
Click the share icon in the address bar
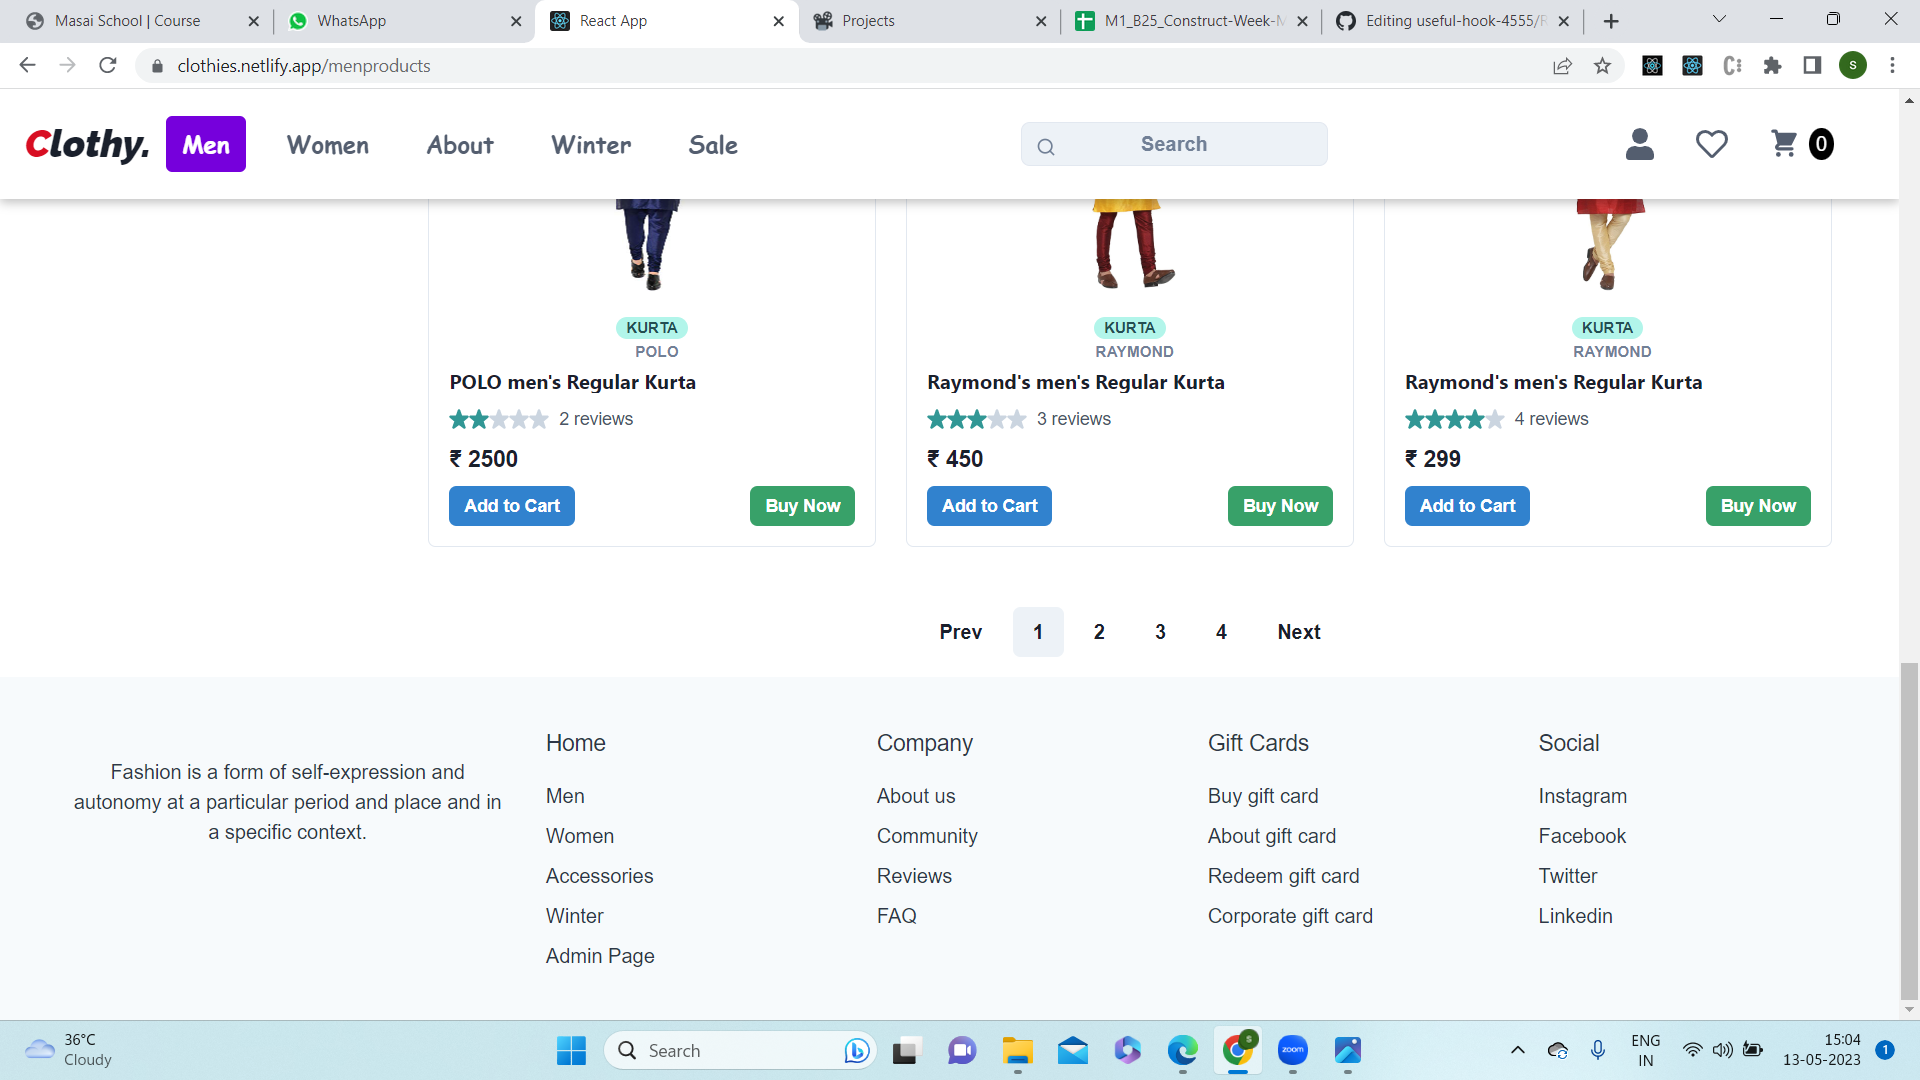coord(1563,65)
